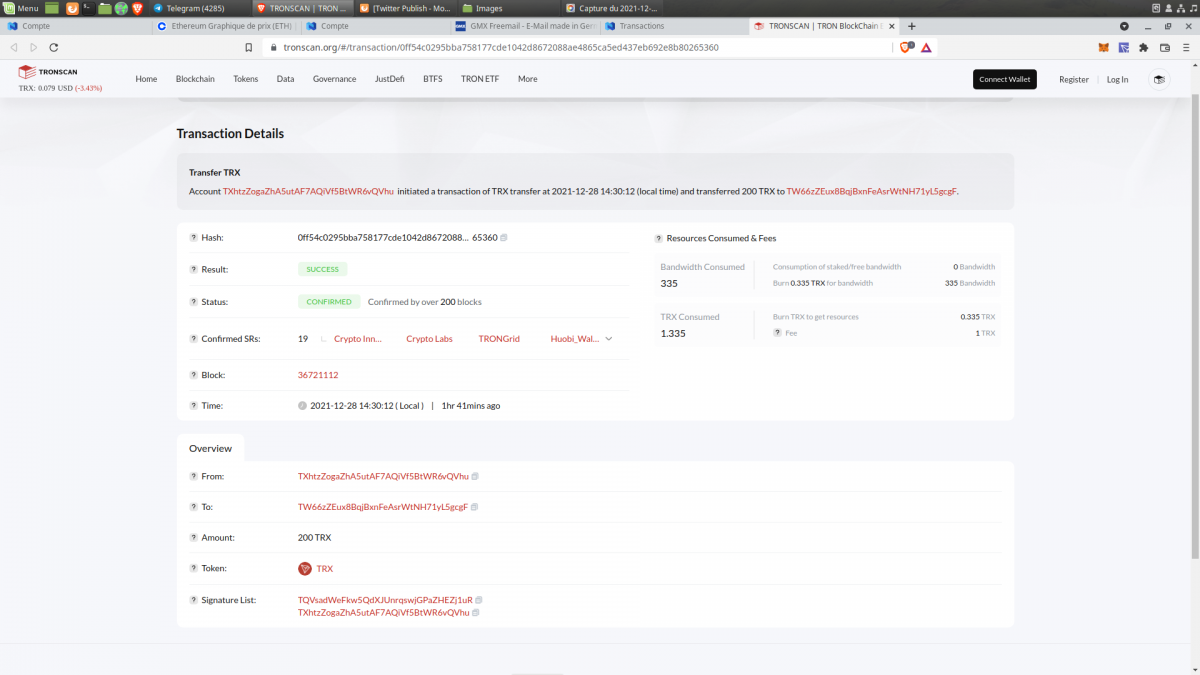Open the Blockchain navigation menu
Image resolution: width=1200 pixels, height=675 pixels.
(x=194, y=79)
